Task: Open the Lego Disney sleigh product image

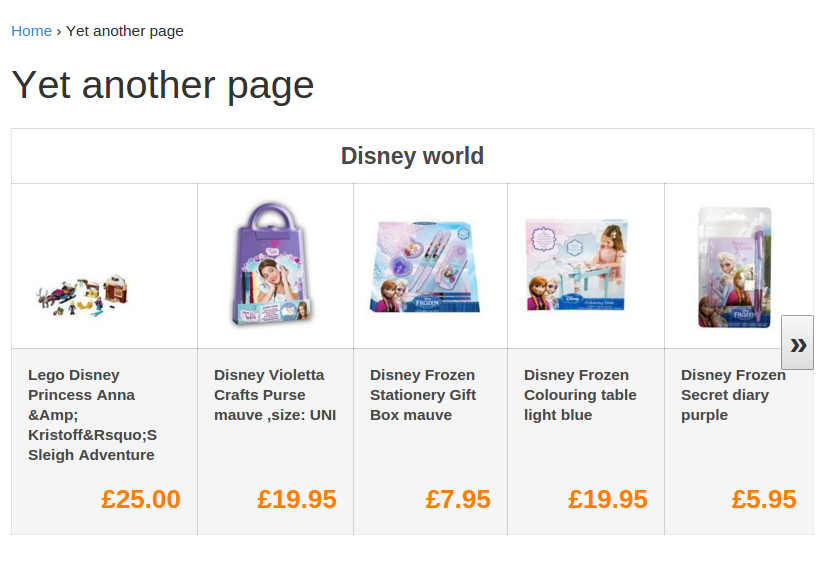Action: (x=82, y=296)
